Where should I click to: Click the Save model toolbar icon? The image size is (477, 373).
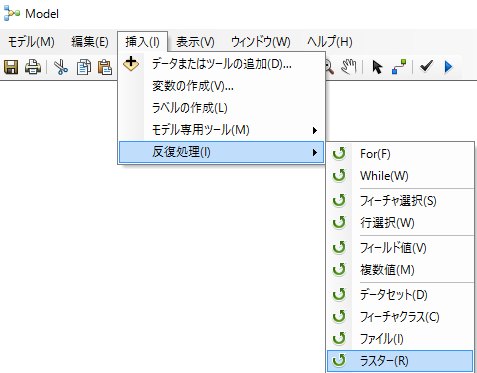[x=11, y=67]
